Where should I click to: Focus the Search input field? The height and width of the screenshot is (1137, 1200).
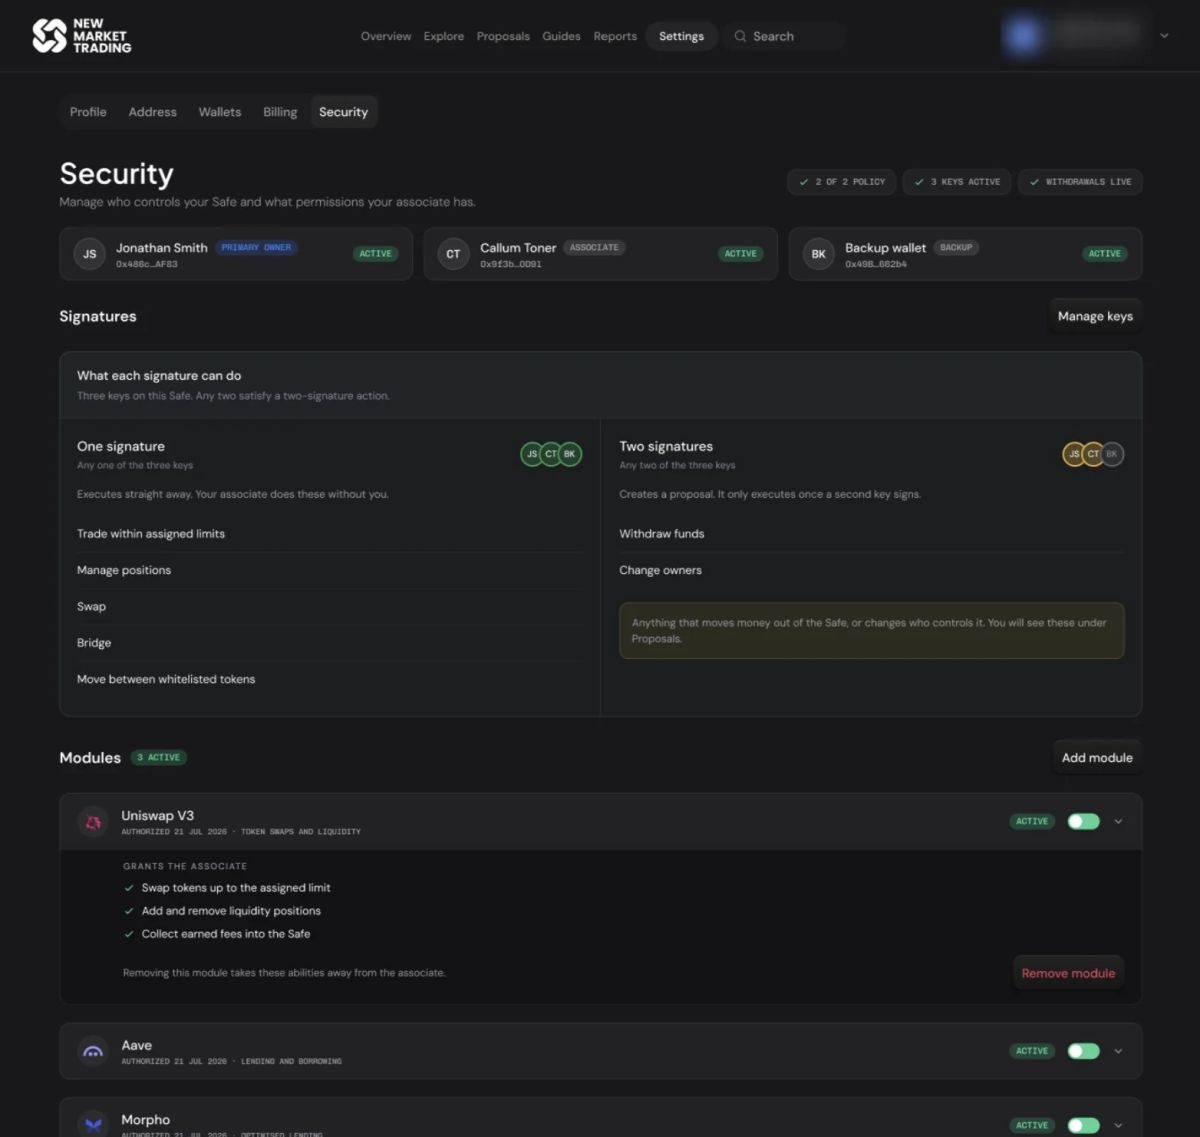click(x=785, y=36)
